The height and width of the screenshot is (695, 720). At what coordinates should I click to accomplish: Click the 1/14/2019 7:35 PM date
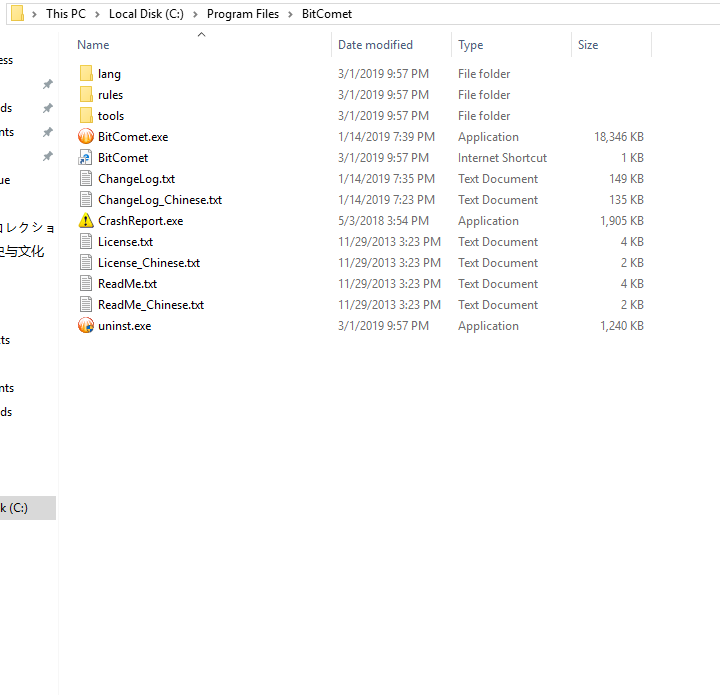pos(386,179)
